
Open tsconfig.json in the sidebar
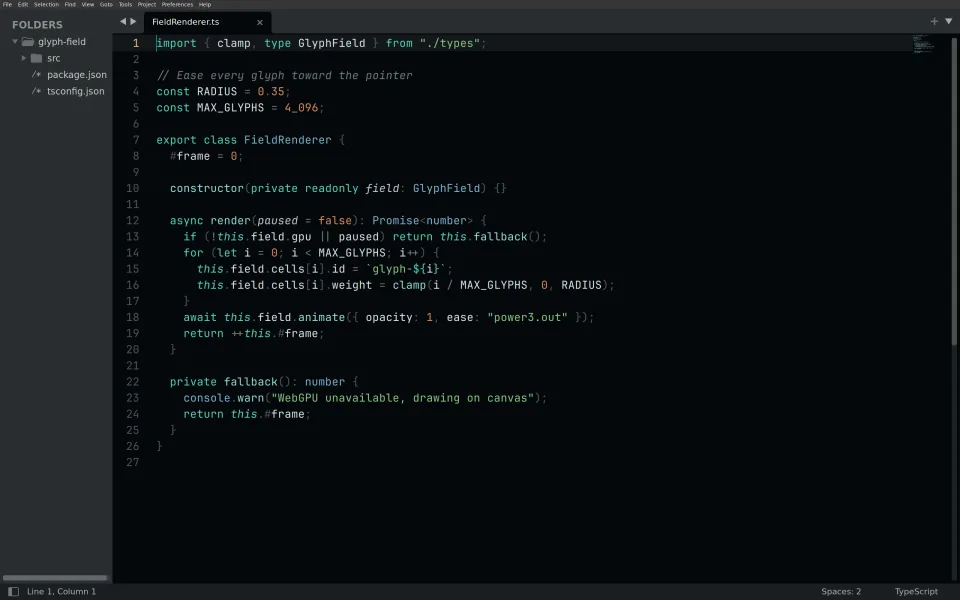pos(75,91)
